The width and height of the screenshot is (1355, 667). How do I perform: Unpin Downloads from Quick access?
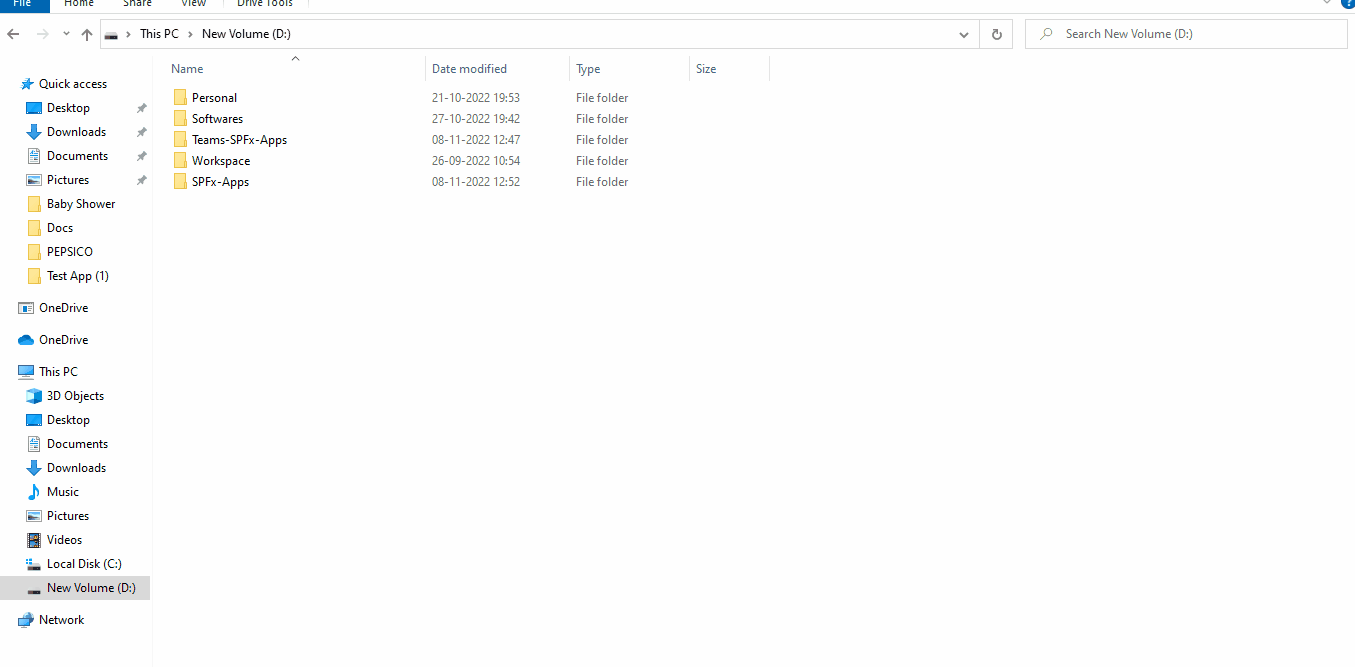coord(141,131)
